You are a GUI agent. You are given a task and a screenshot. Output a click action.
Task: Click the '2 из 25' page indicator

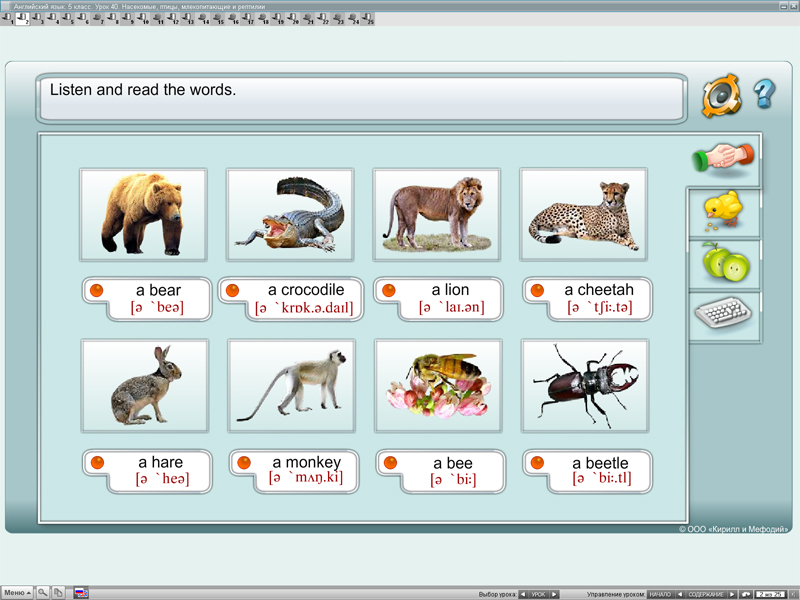(770, 594)
